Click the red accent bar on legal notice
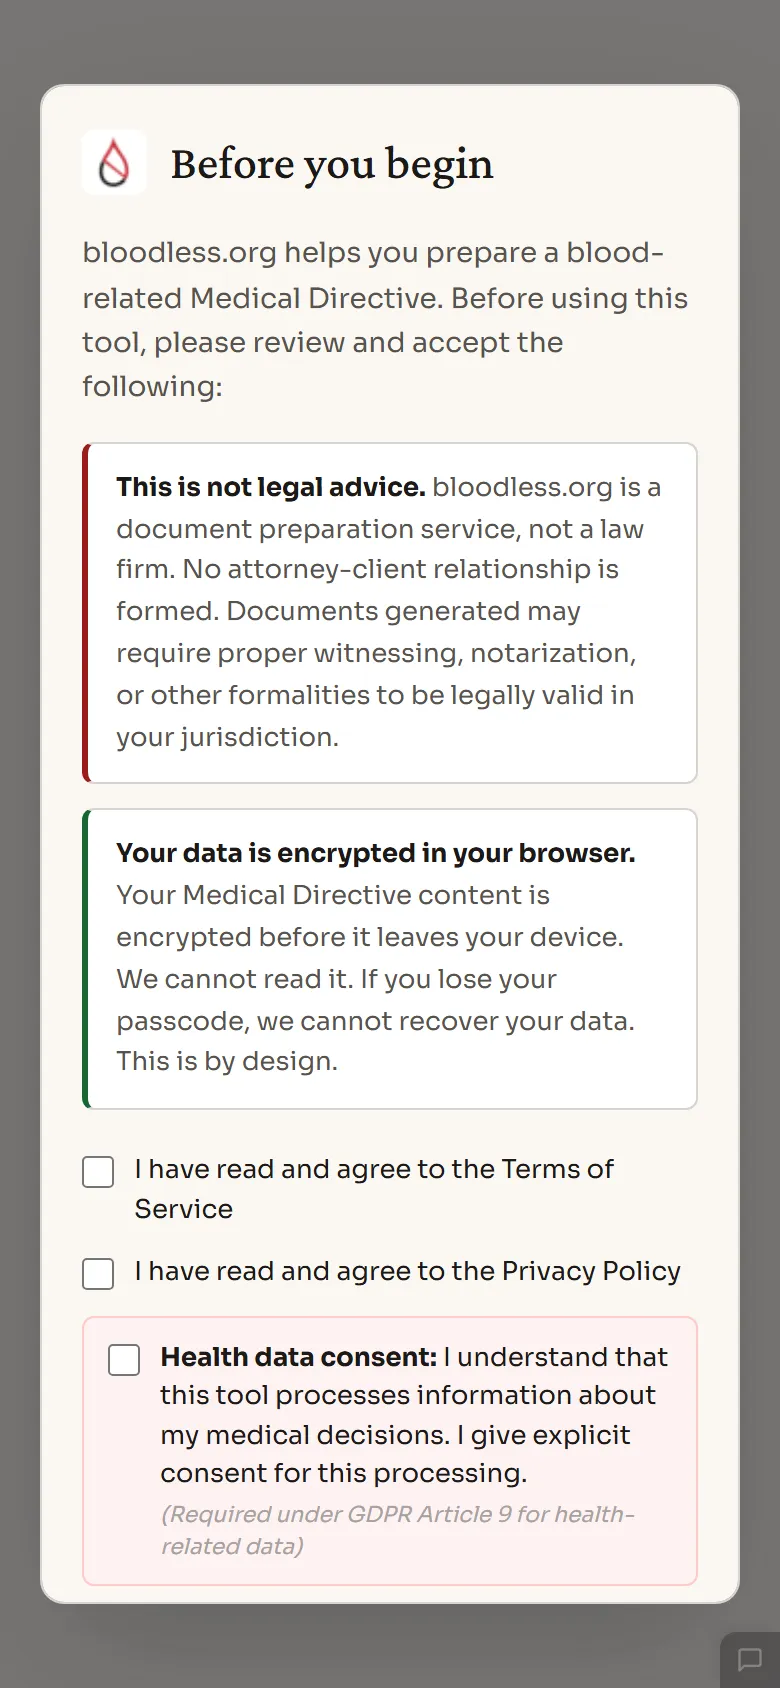780x1688 pixels. 86,613
